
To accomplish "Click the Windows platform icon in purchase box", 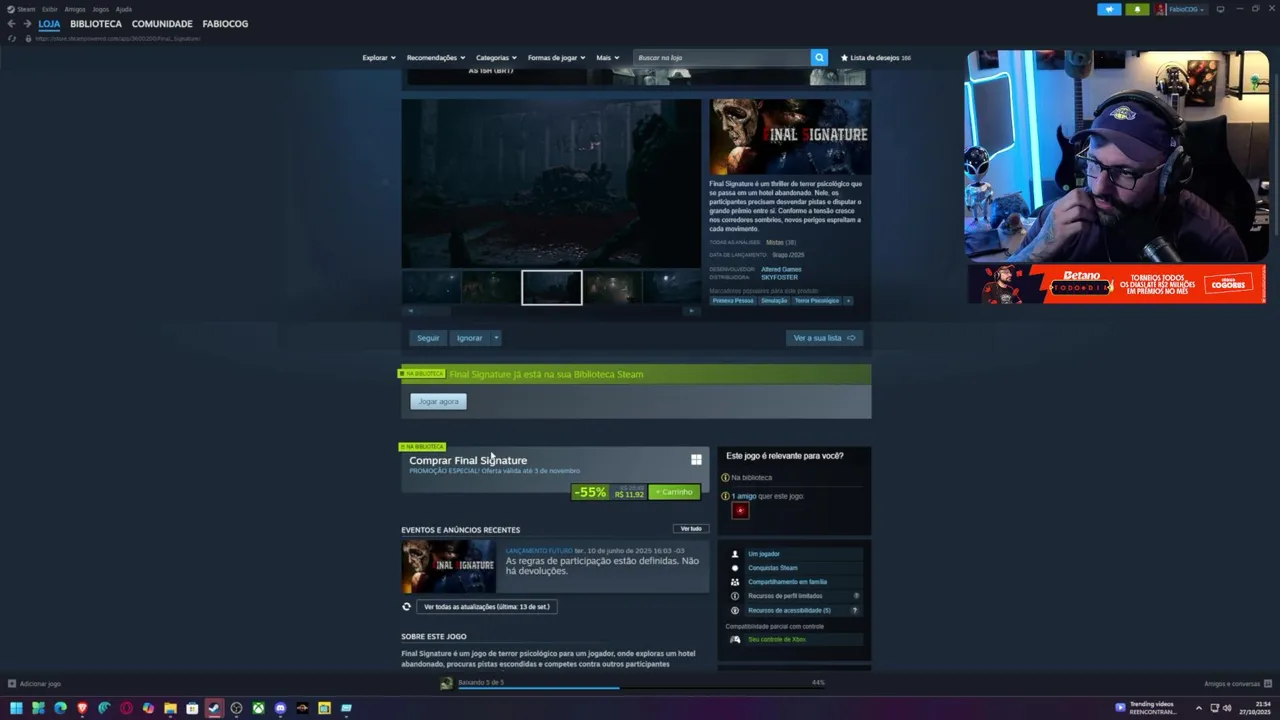I will pos(696,460).
